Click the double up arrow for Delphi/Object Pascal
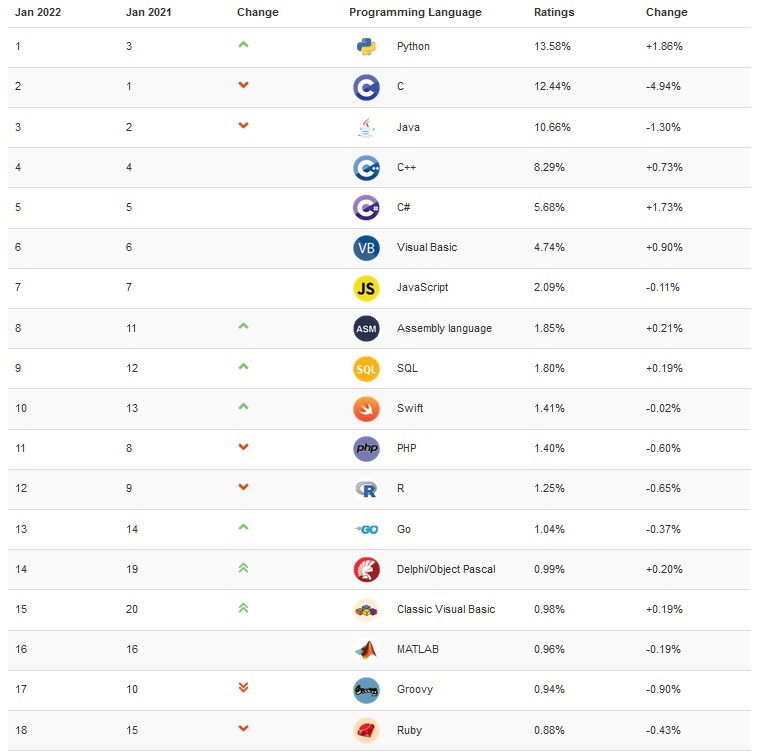The width and height of the screenshot is (757, 752). [243, 568]
